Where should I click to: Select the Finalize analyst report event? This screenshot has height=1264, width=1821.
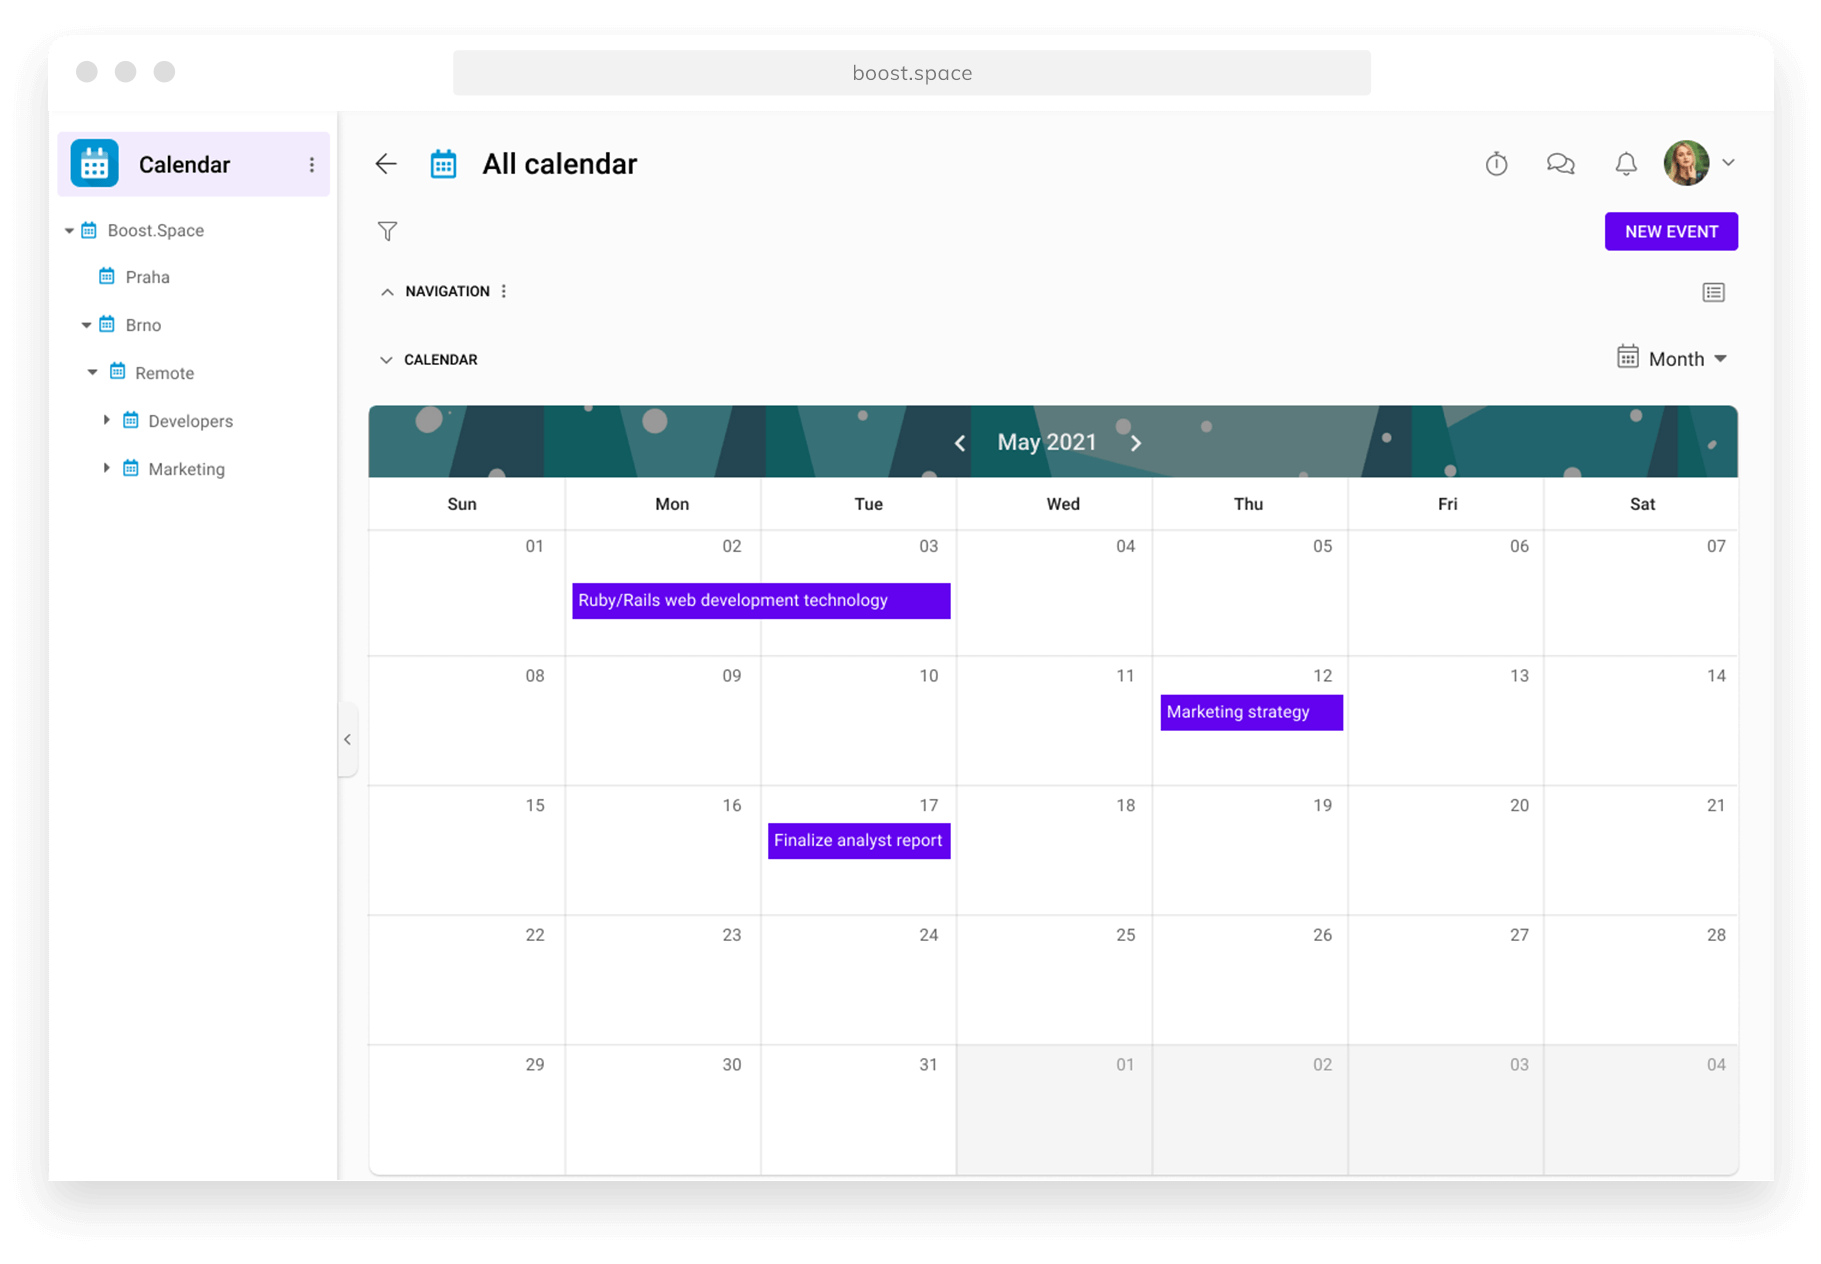pos(858,840)
